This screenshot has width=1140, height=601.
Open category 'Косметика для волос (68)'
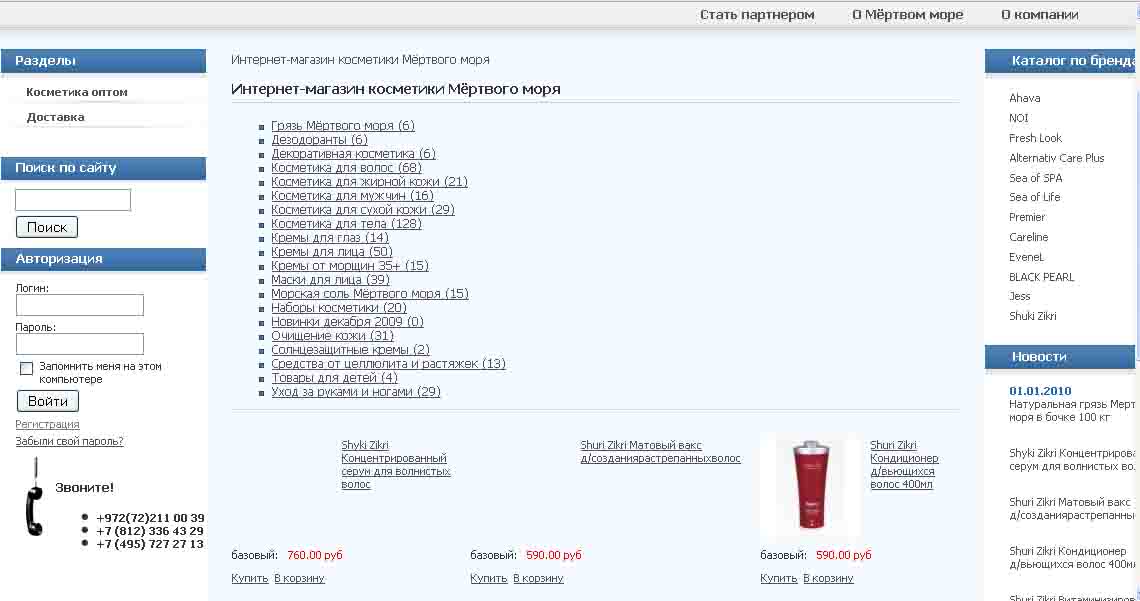pyautogui.click(x=346, y=168)
